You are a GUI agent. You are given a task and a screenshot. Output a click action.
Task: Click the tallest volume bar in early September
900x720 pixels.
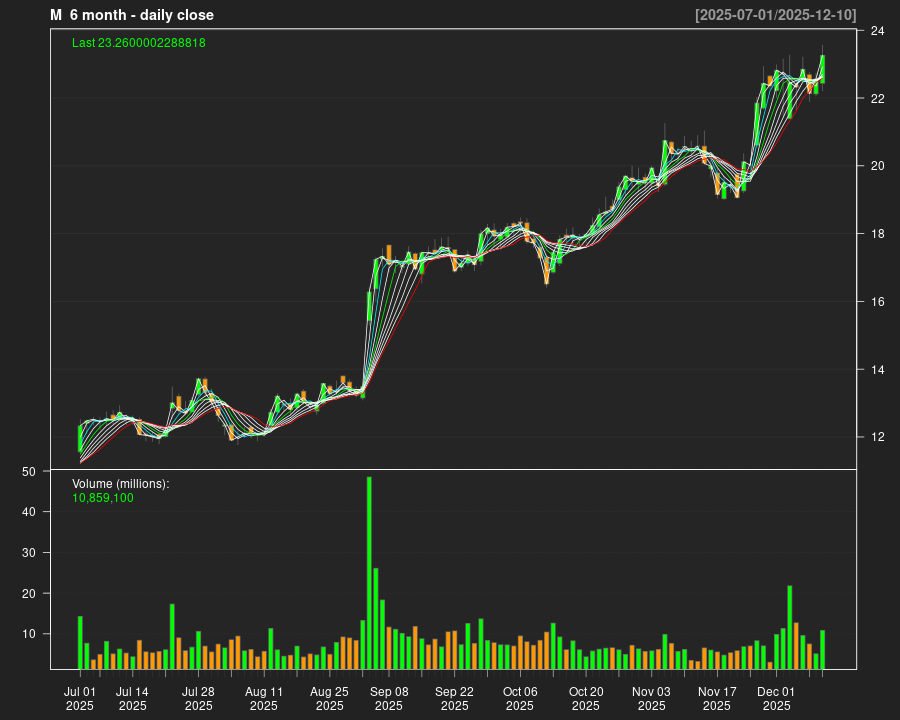(369, 572)
